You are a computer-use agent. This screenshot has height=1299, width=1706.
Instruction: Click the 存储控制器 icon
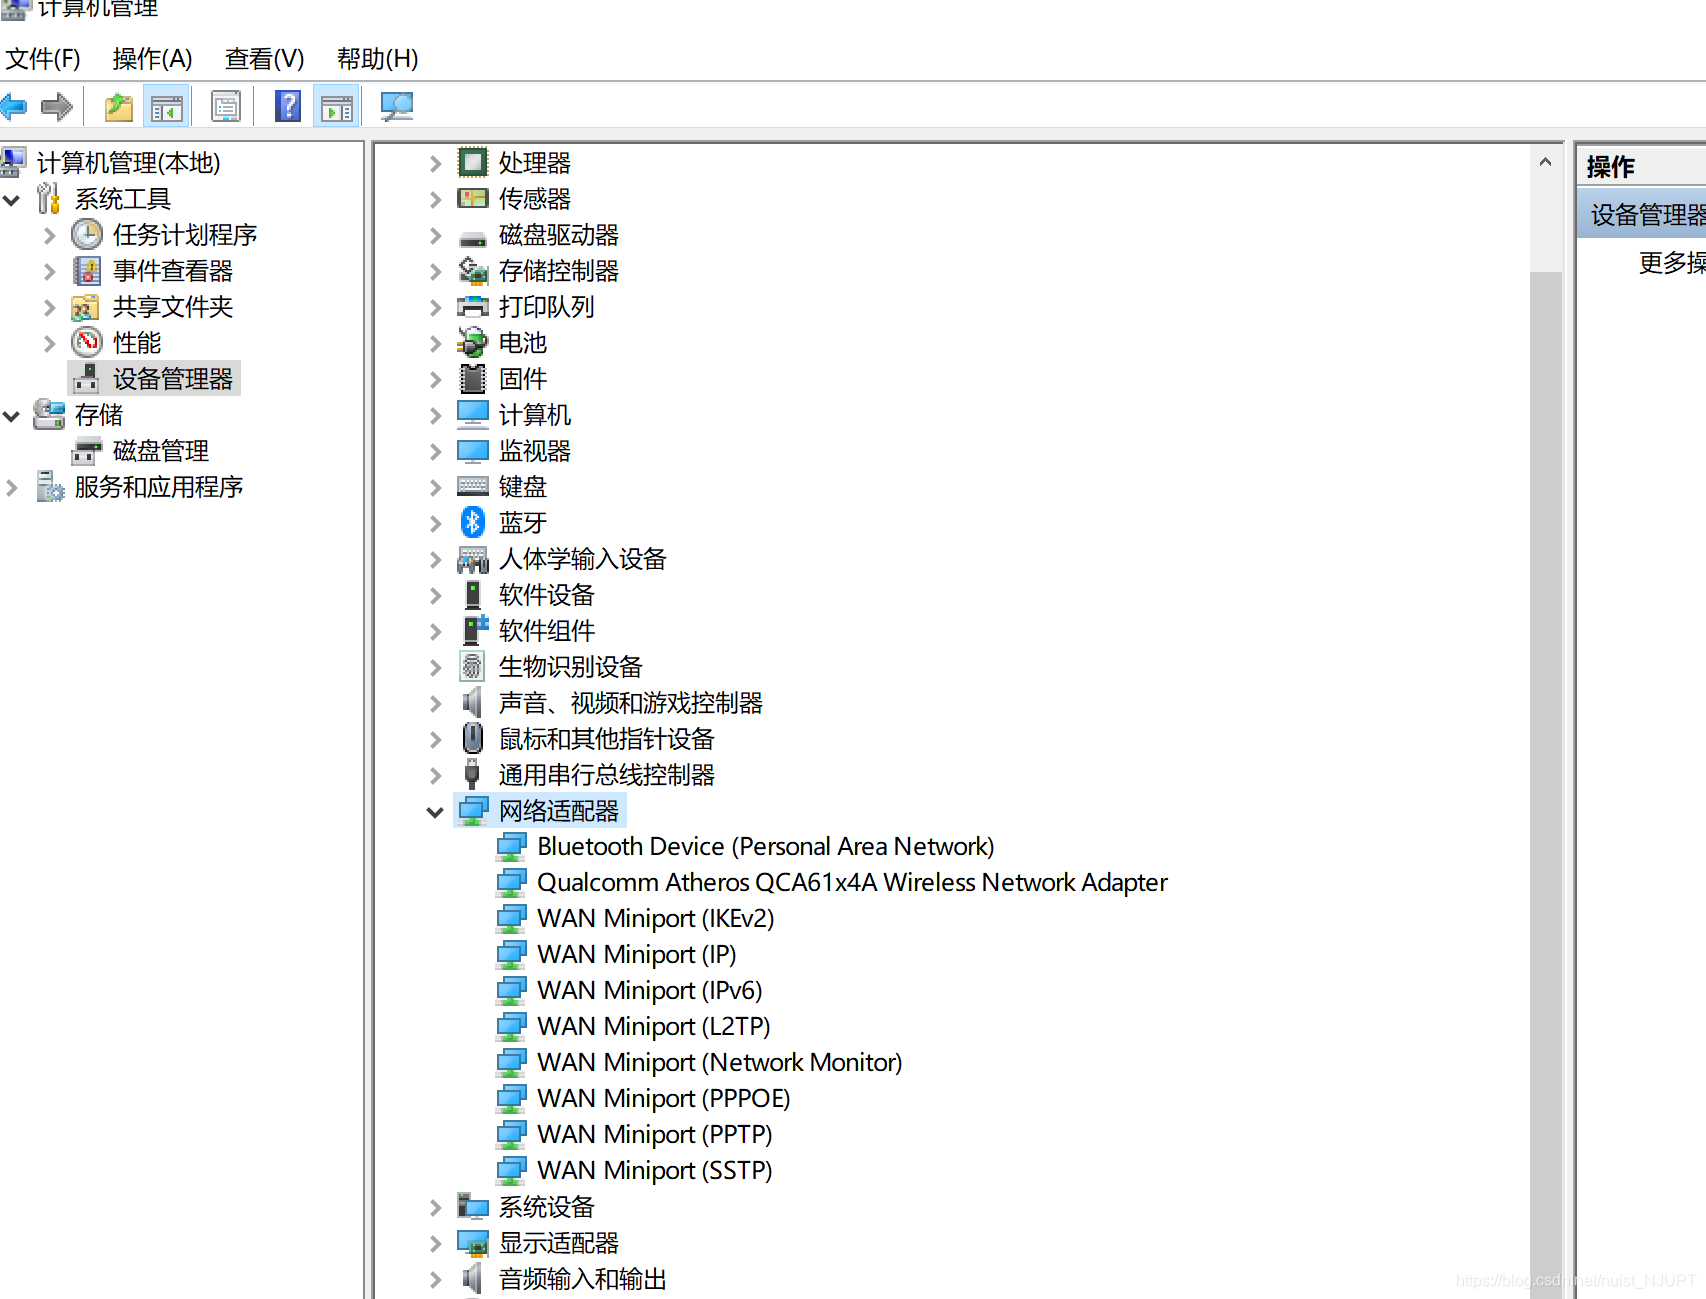473,270
